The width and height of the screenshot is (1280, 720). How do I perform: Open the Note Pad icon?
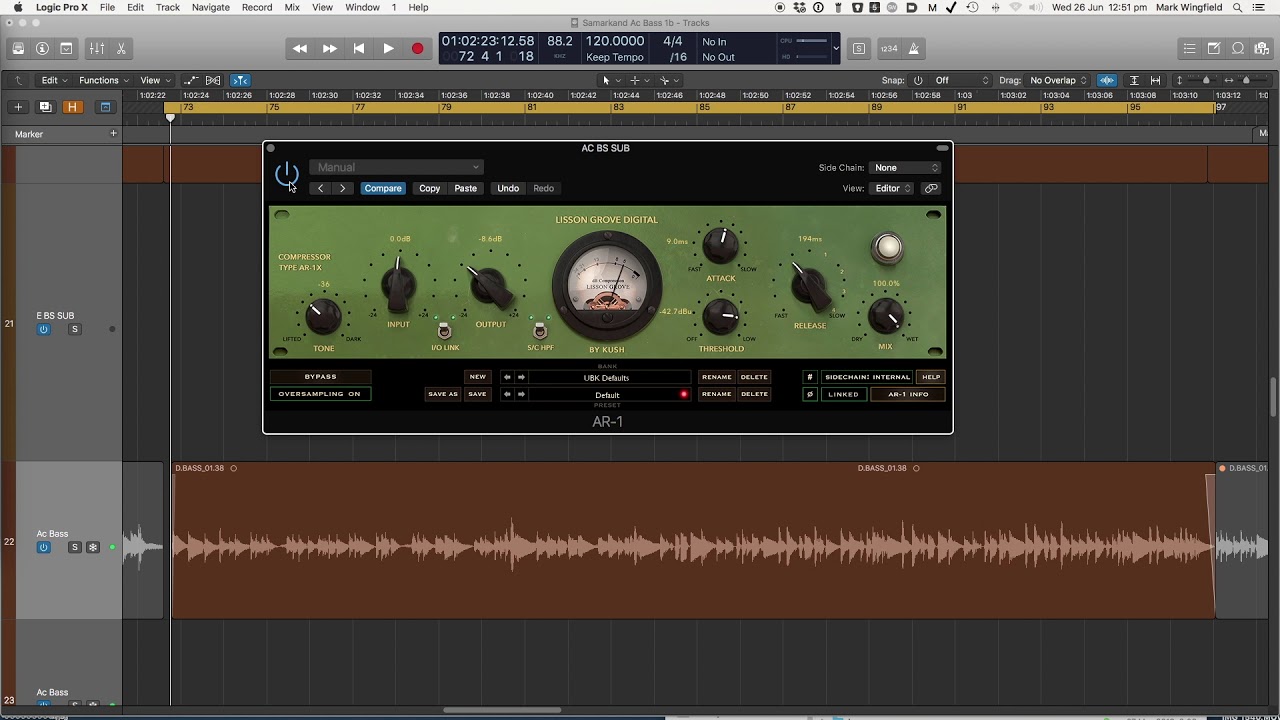pyautogui.click(x=1214, y=48)
